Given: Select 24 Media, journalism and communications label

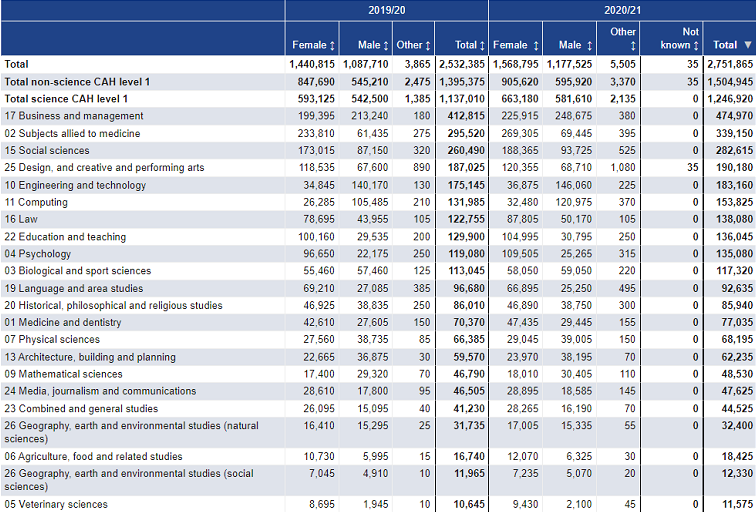Looking at the screenshot, I should click(x=100, y=391).
